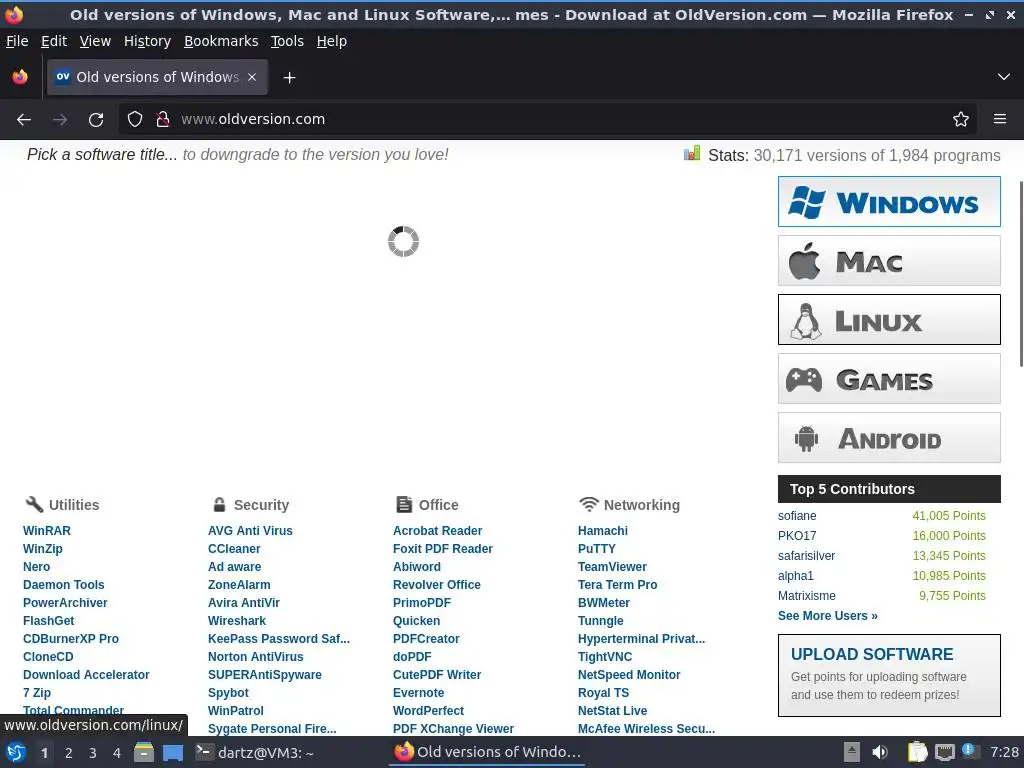1024x768 pixels.
Task: Open the Edit menu
Action: [x=54, y=41]
